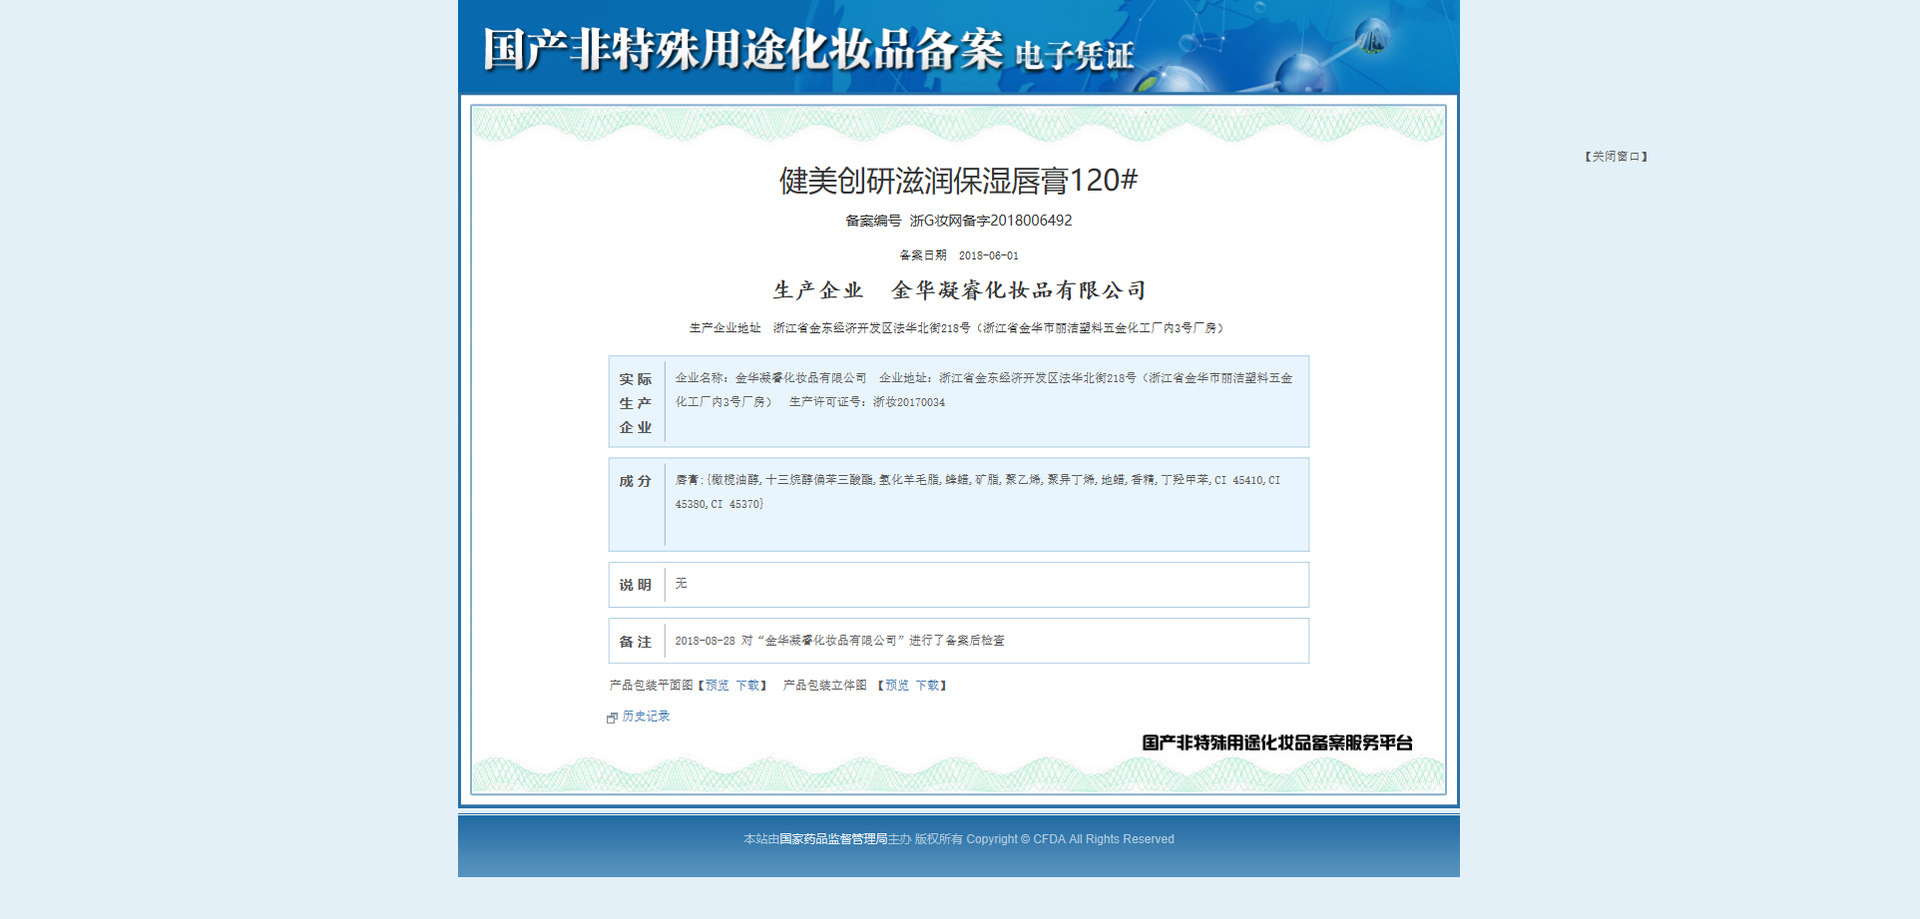
Task: Click the 生产企业地址 address line
Action: coord(958,328)
